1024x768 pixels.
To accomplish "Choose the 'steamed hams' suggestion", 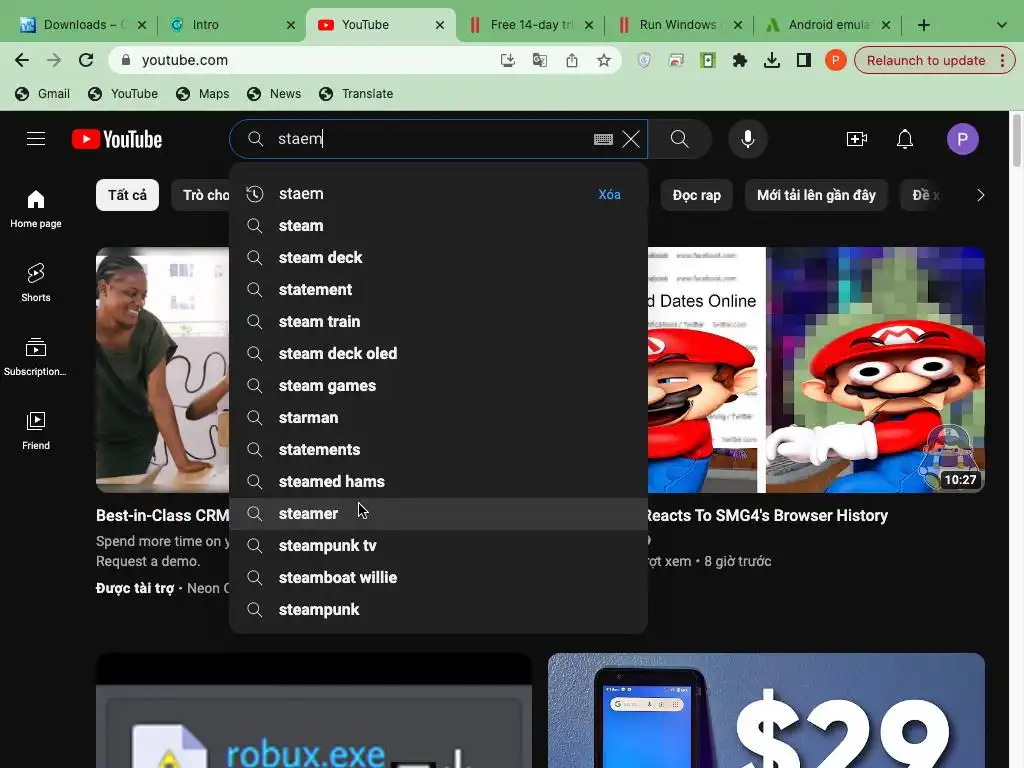I will coord(438,482).
